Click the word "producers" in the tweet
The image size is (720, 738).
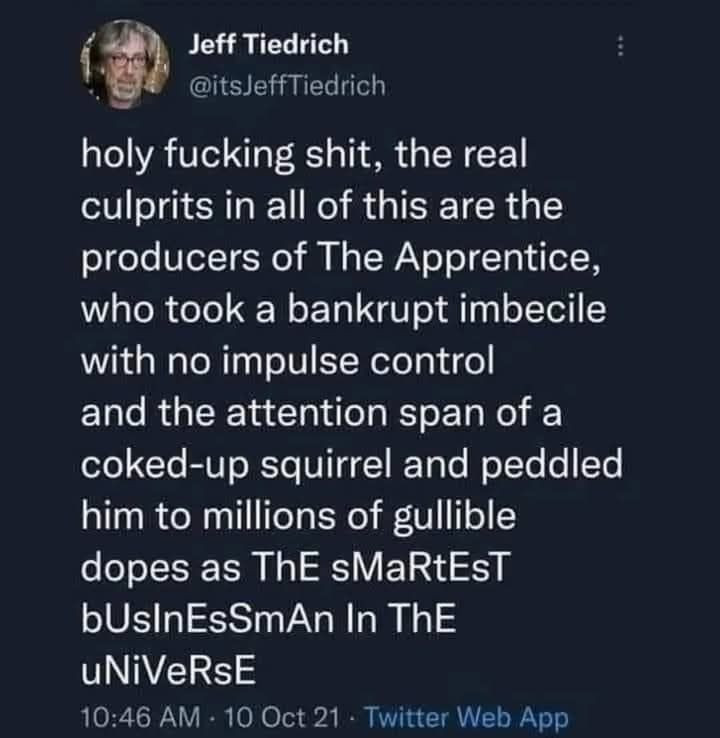click(170, 260)
